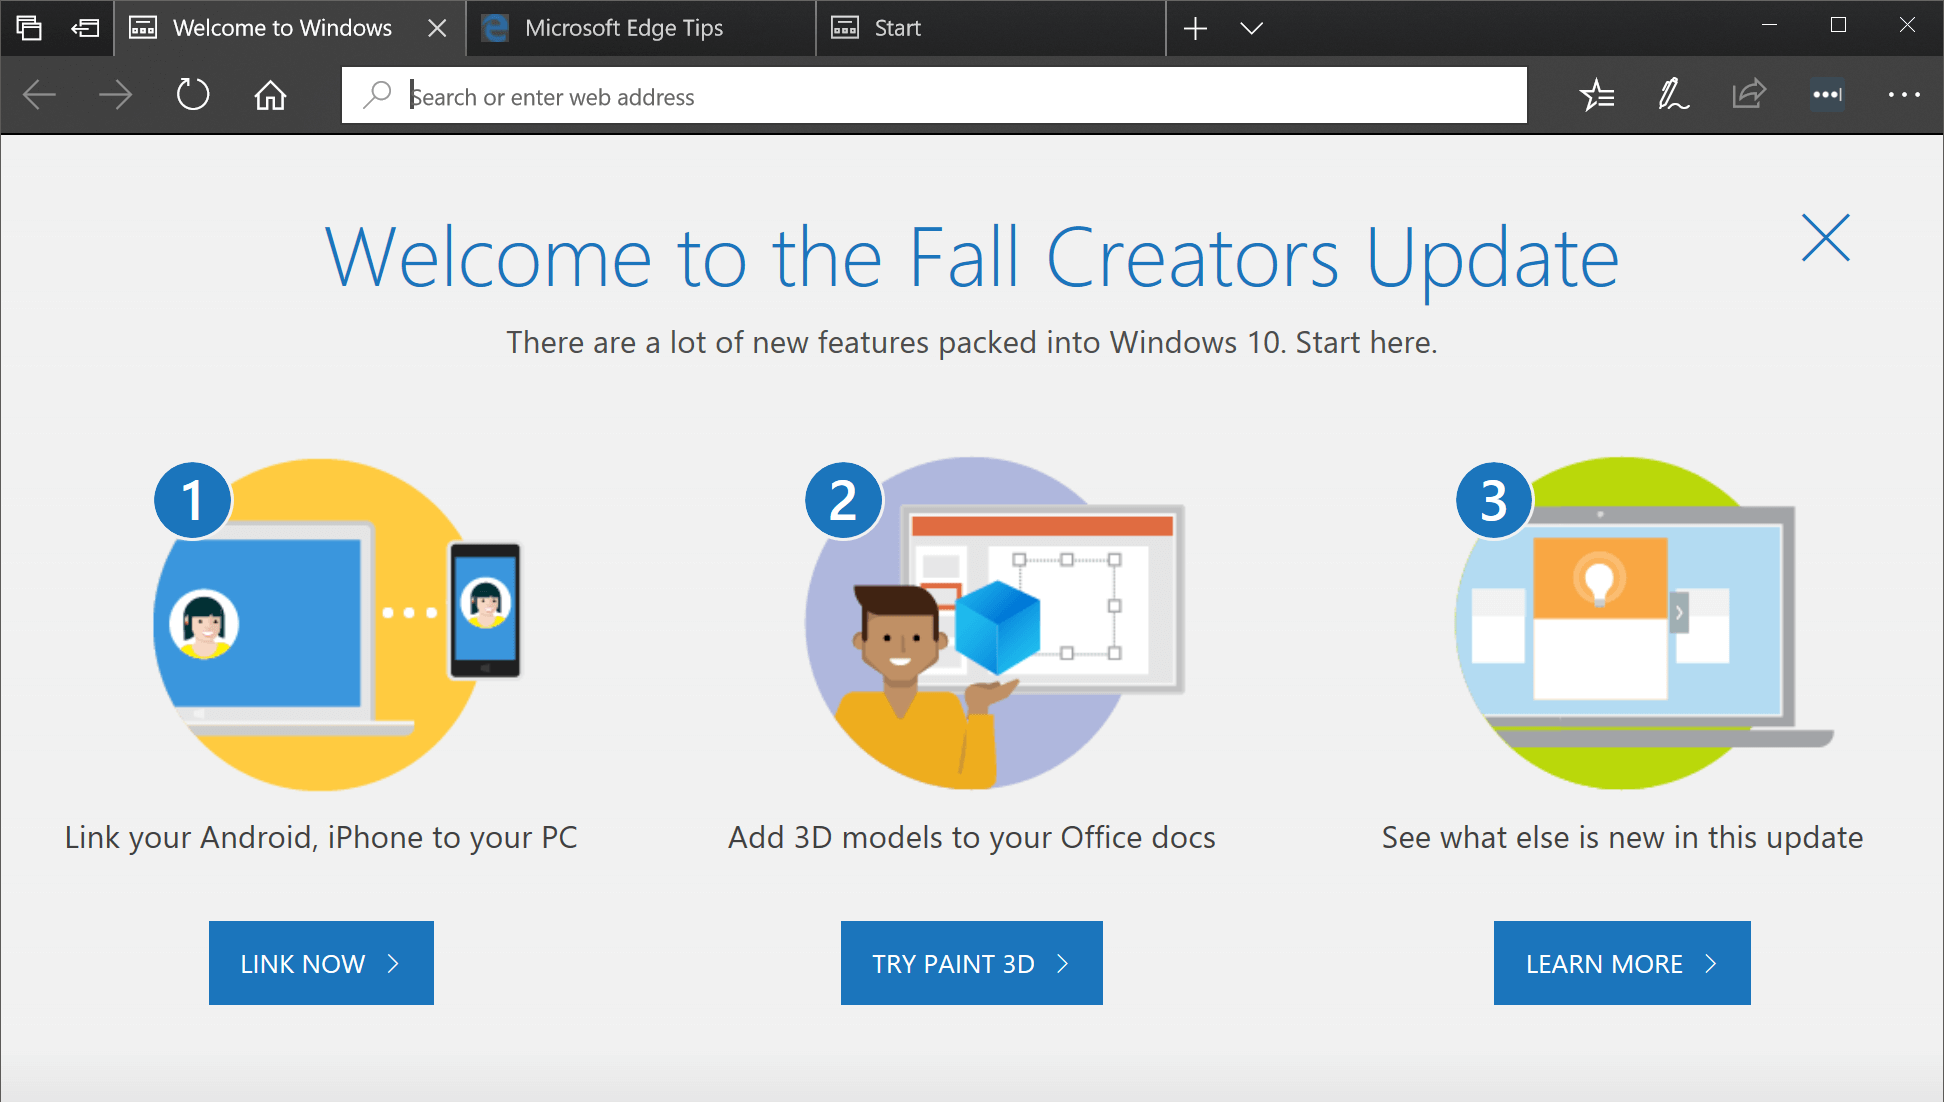Click the Welcome to Windows tab
Viewport: 1944px width, 1102px height.
pos(286,27)
